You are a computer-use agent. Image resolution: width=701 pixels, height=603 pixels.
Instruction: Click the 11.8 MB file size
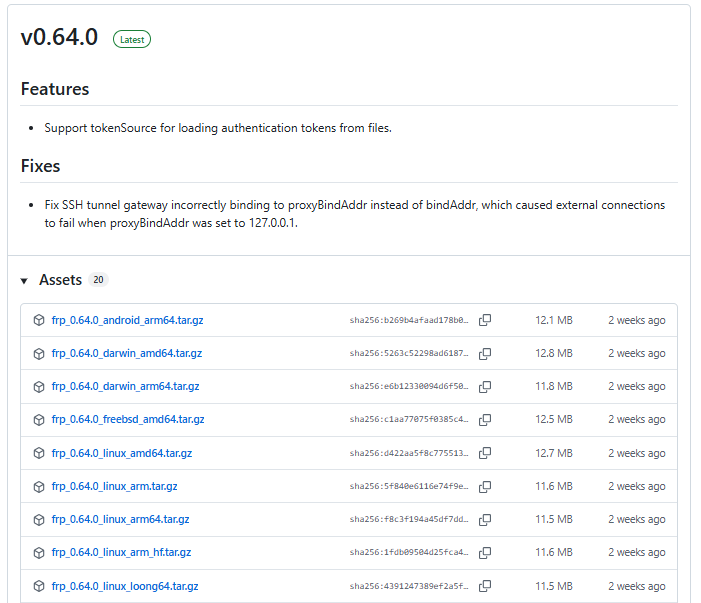point(554,386)
